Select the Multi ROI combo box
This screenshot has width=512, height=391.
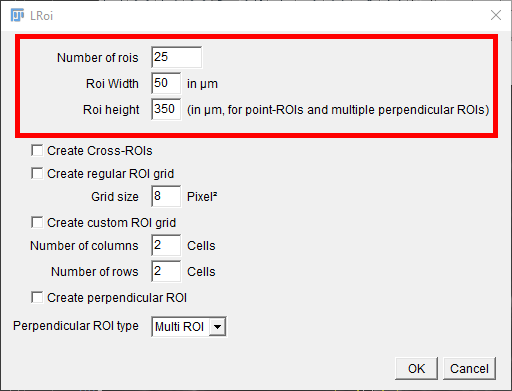pos(189,327)
